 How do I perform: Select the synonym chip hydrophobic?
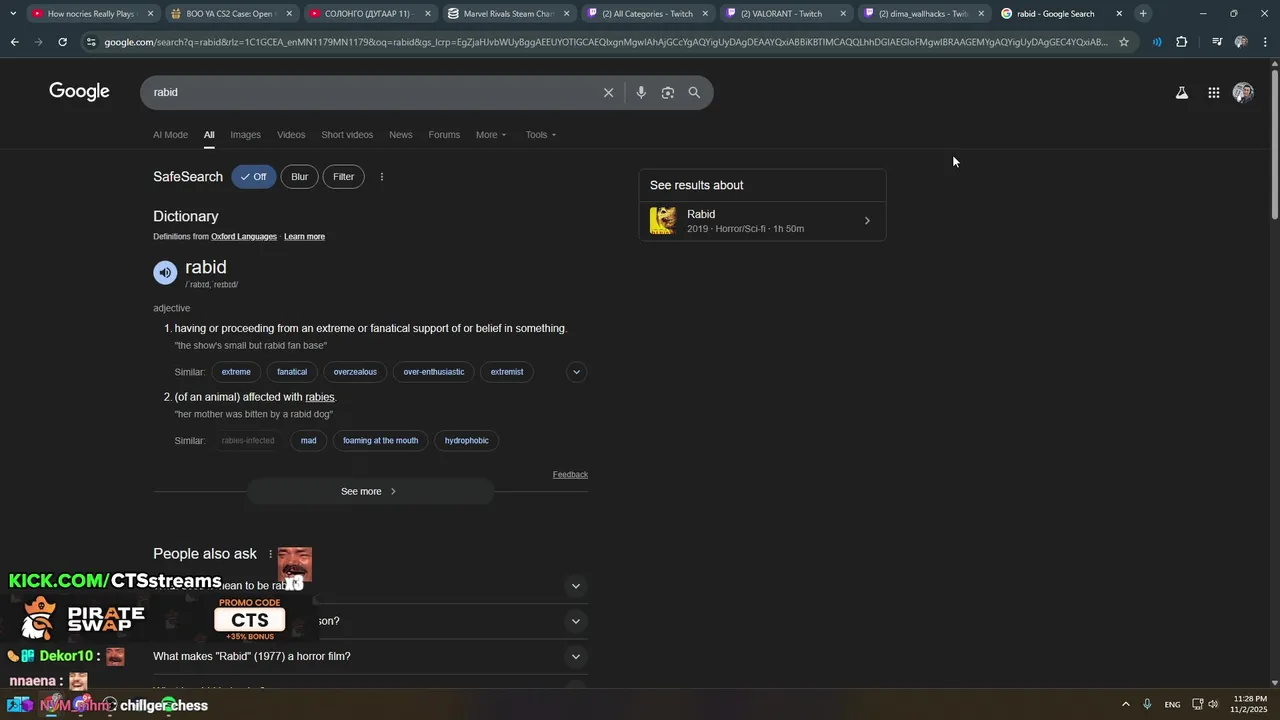[467, 440]
